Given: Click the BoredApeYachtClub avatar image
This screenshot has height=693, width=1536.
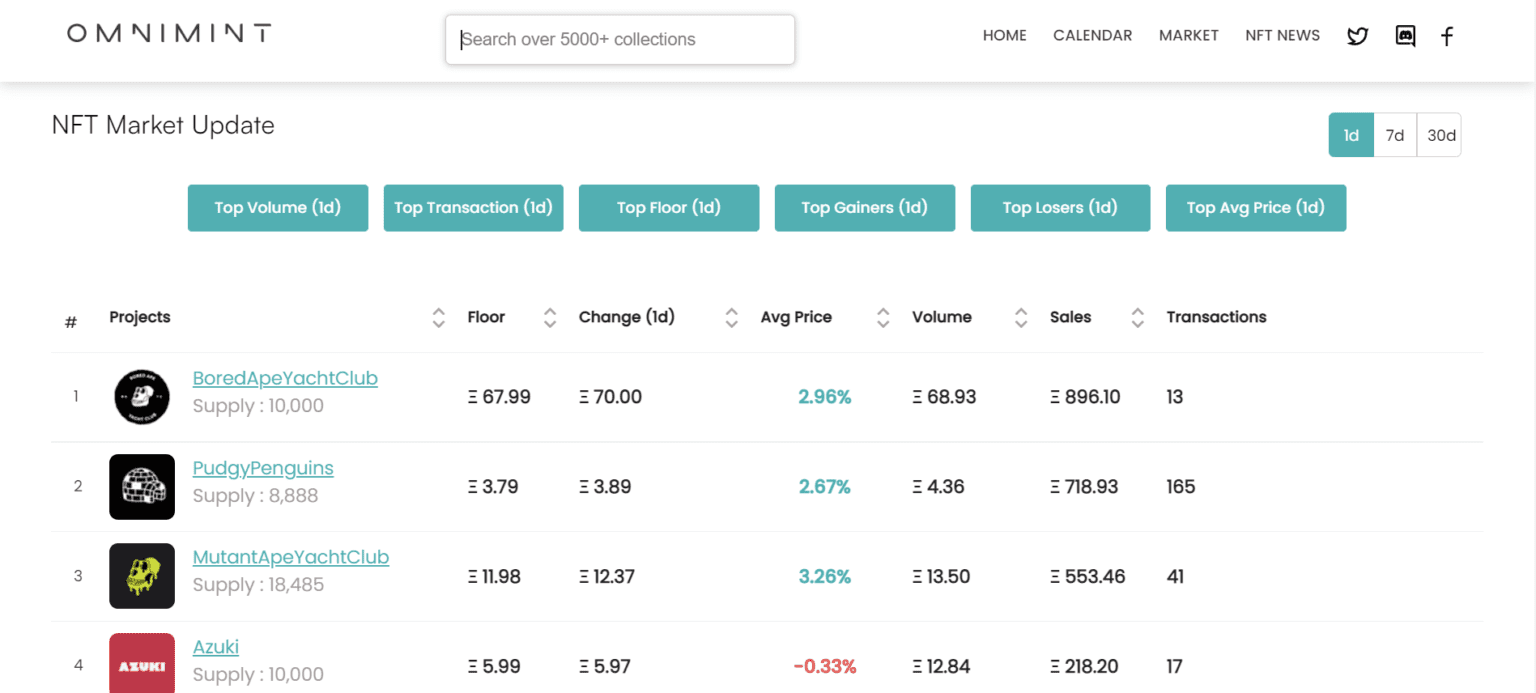Looking at the screenshot, I should [142, 397].
